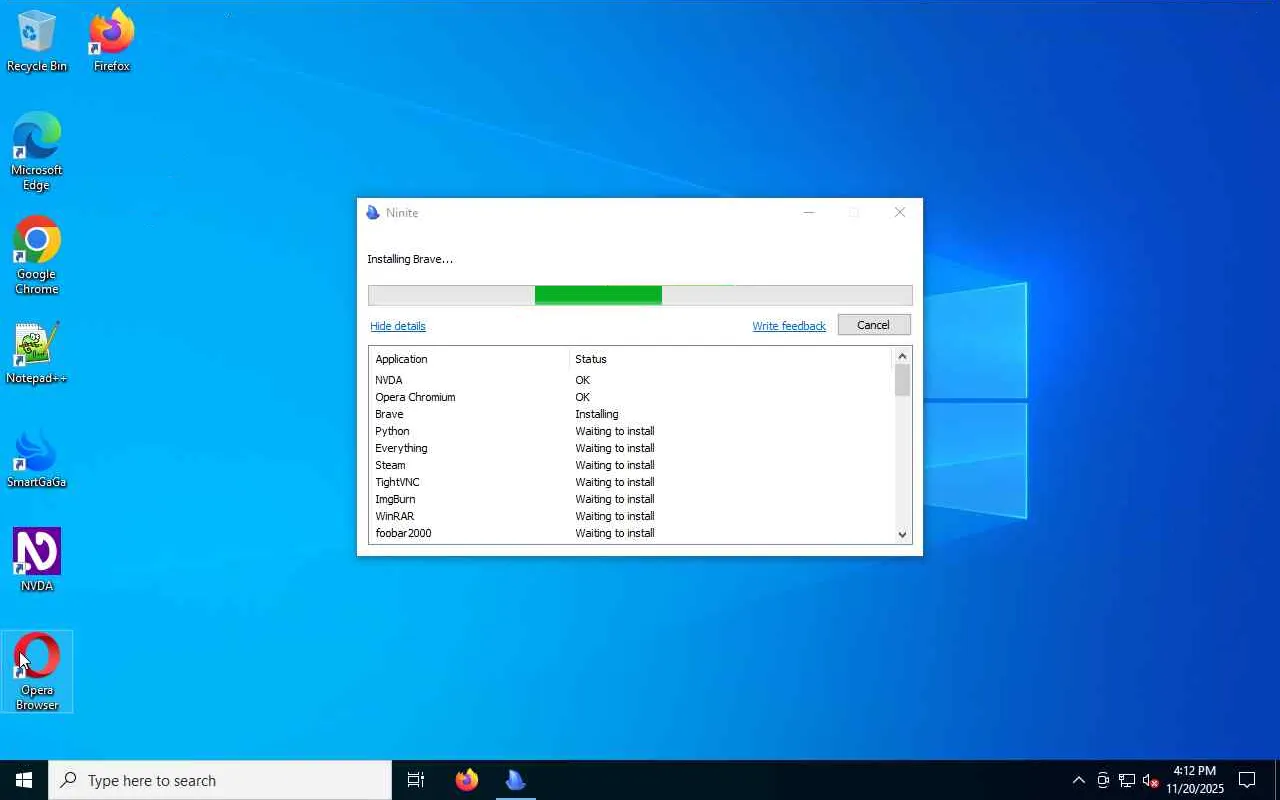Open the Write feedback link

click(x=789, y=326)
